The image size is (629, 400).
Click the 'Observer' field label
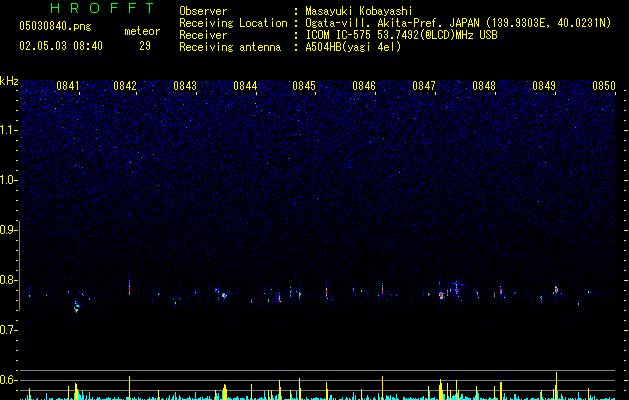[x=203, y=11]
